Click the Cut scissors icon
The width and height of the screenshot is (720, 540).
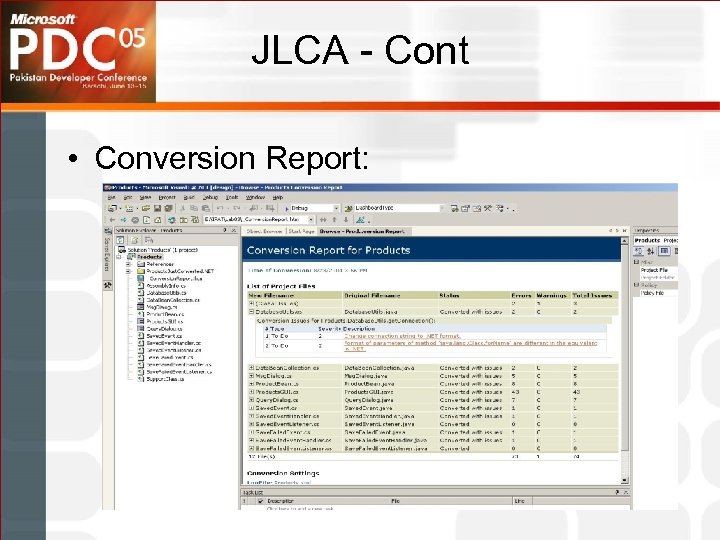pyautogui.click(x=183, y=208)
